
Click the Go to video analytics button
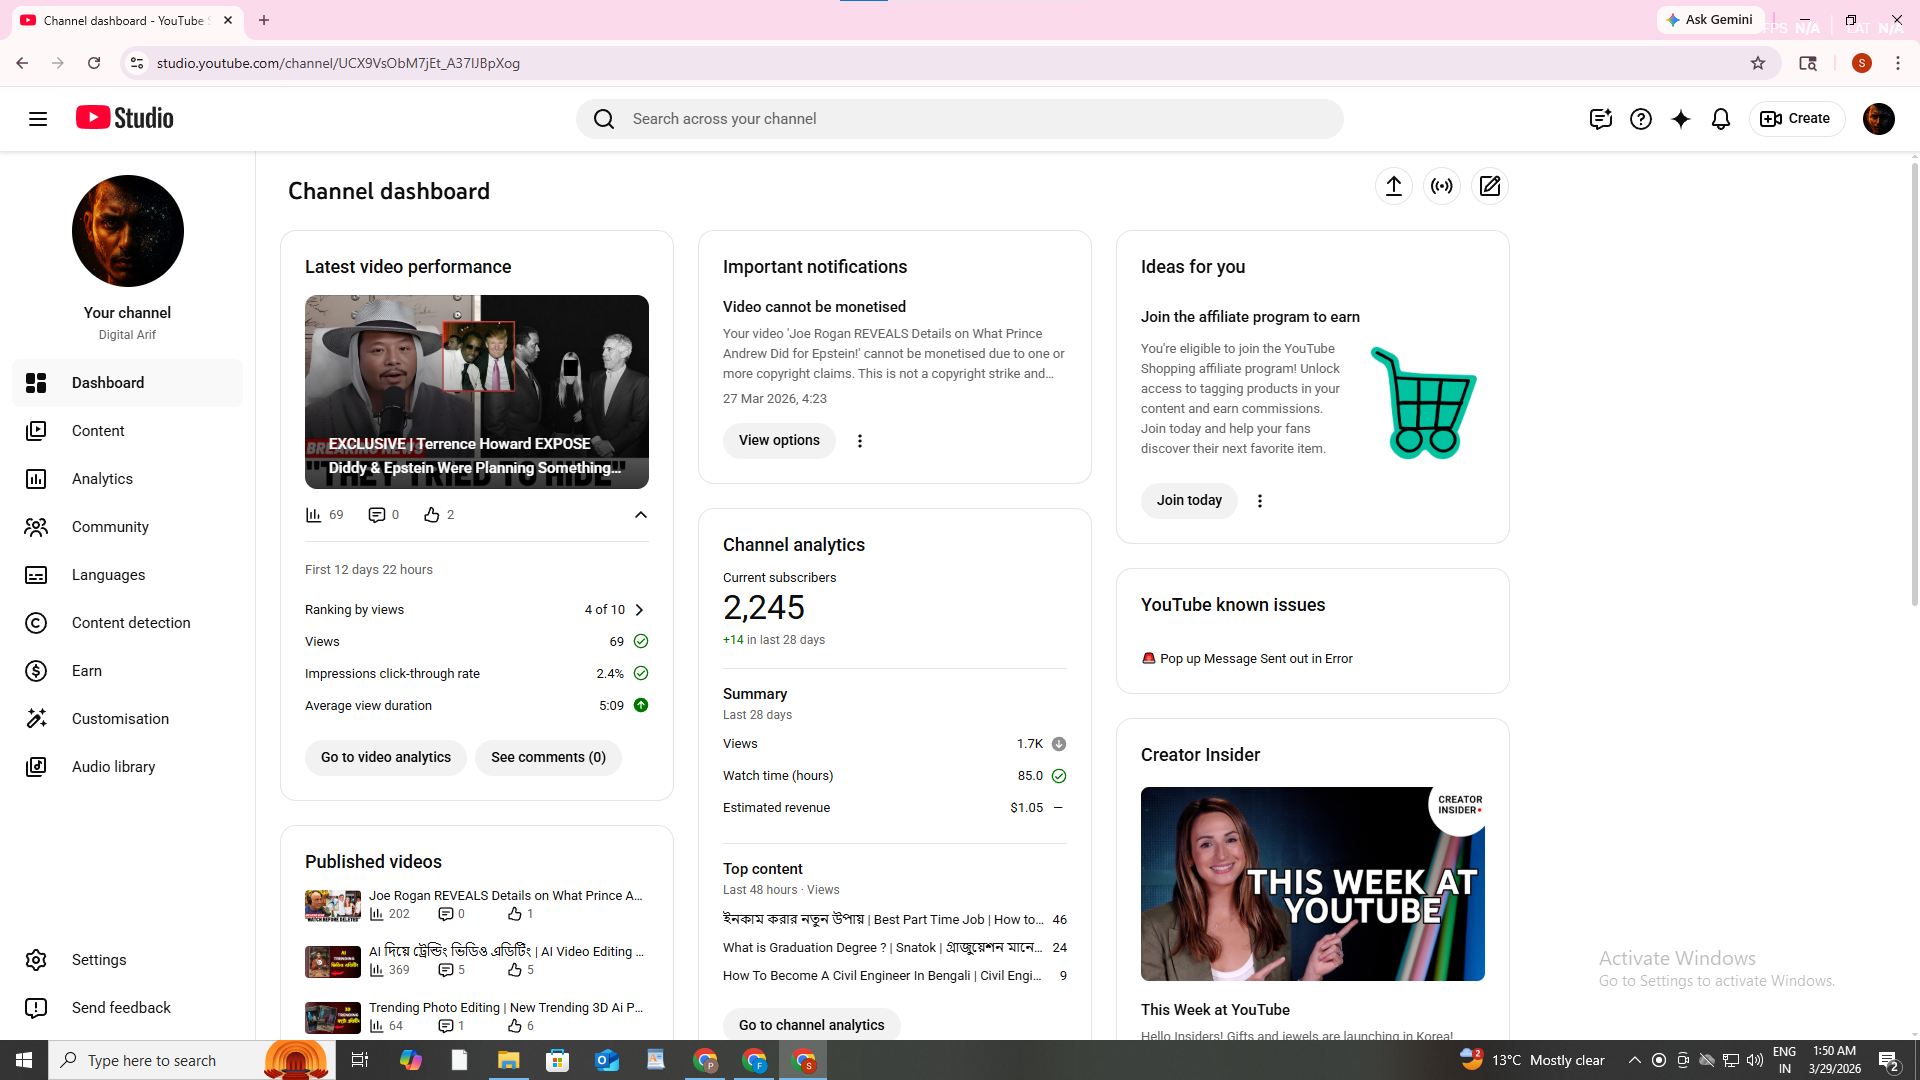point(385,757)
